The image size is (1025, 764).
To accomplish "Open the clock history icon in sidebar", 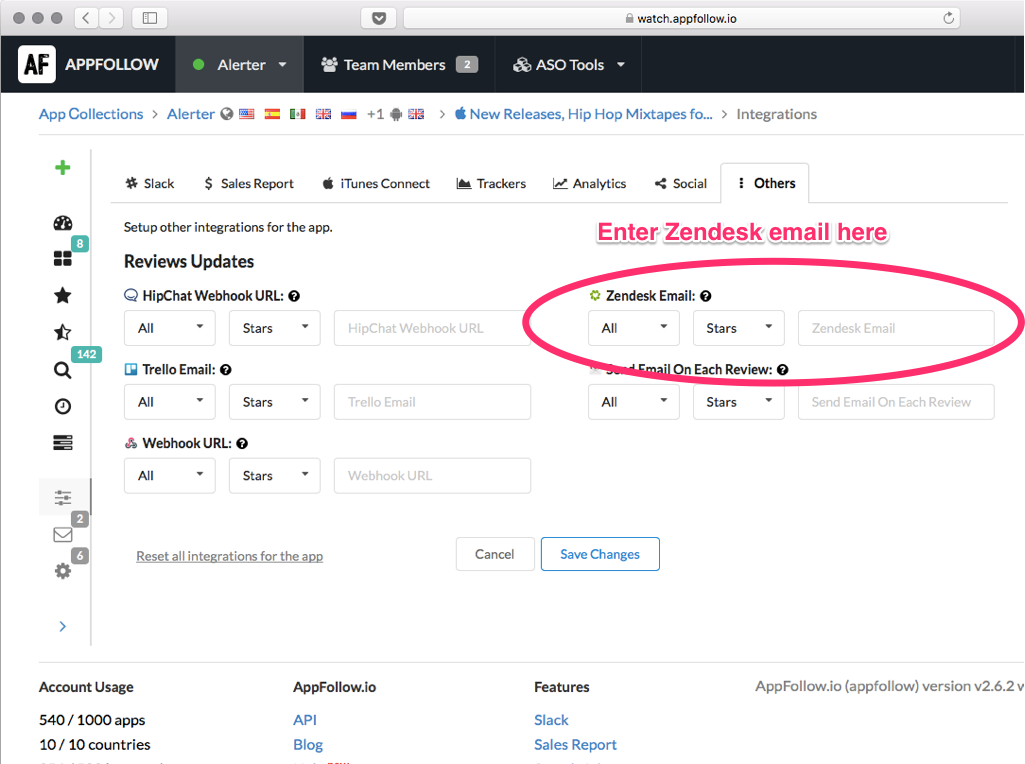I will [63, 407].
